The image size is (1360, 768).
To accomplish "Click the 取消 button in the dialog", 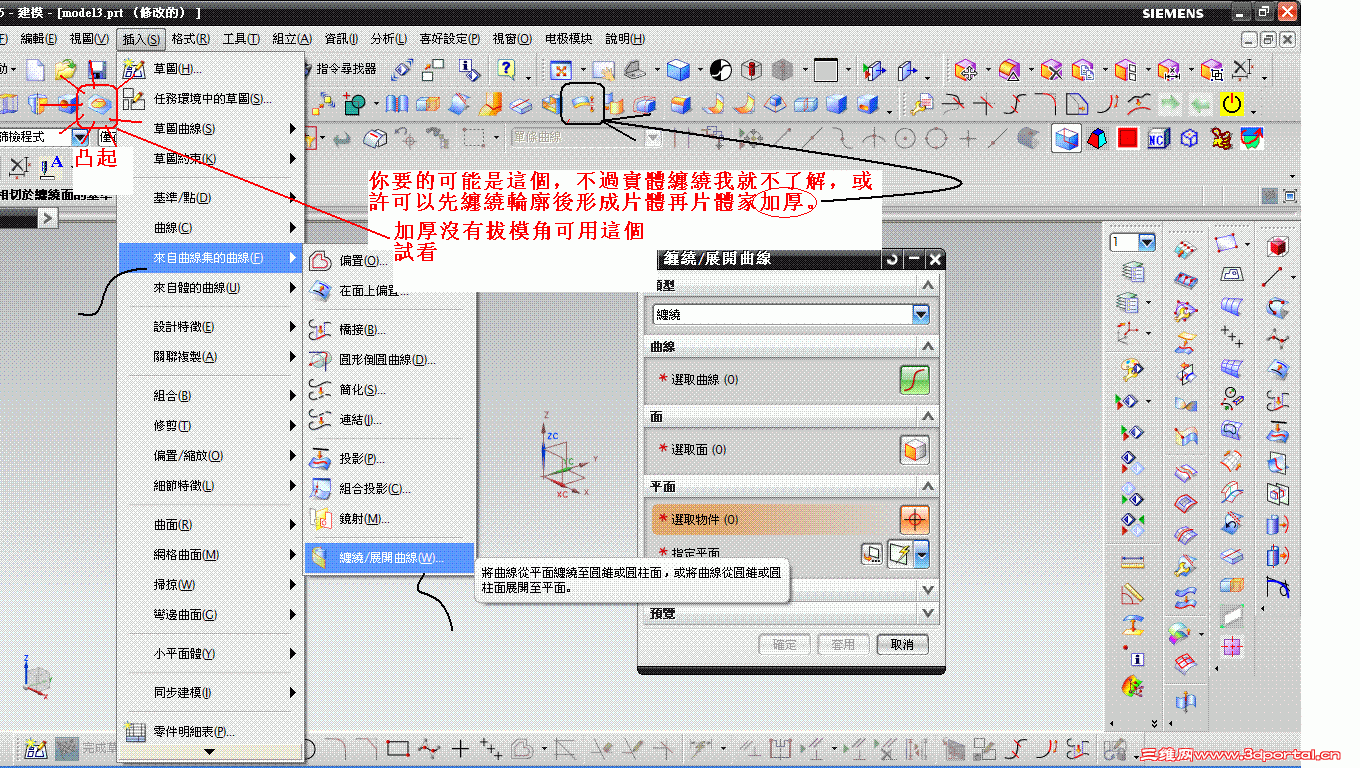I will (902, 645).
